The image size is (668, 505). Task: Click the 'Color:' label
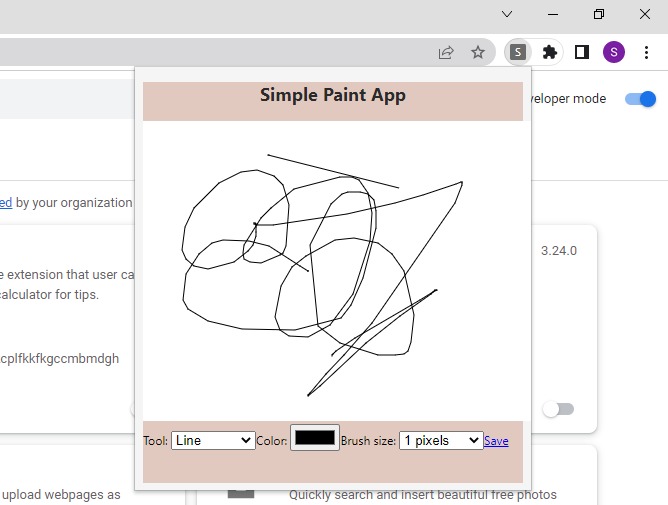(271, 441)
